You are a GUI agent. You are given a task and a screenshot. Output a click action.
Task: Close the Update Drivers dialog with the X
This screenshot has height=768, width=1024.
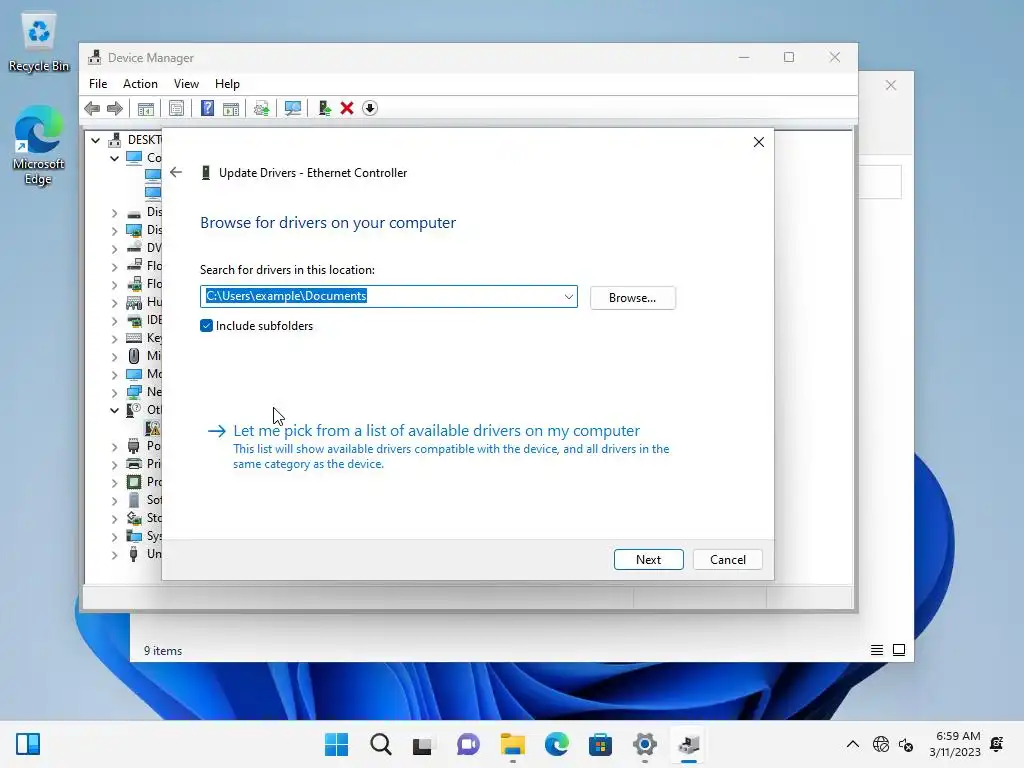click(x=758, y=142)
